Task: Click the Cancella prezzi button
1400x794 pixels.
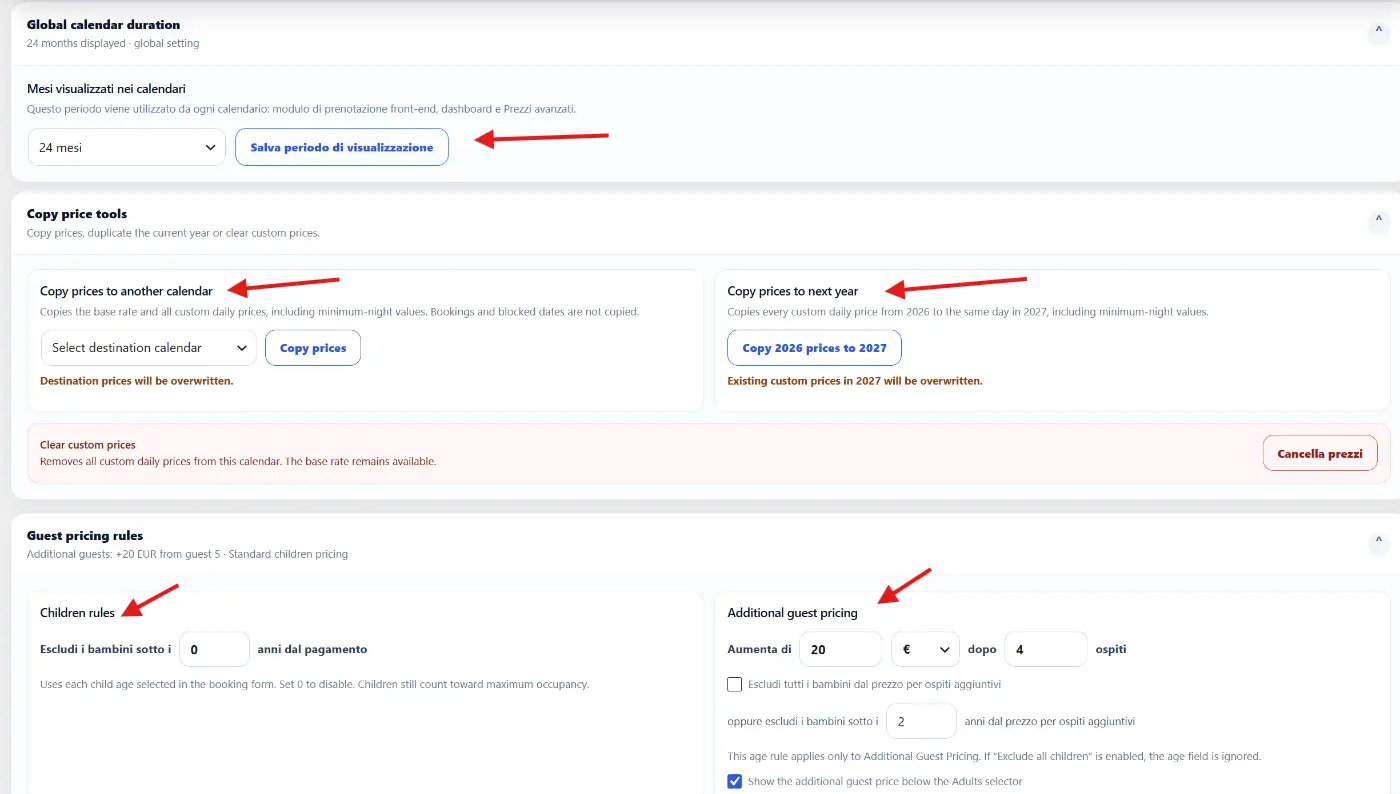Action: (1320, 453)
